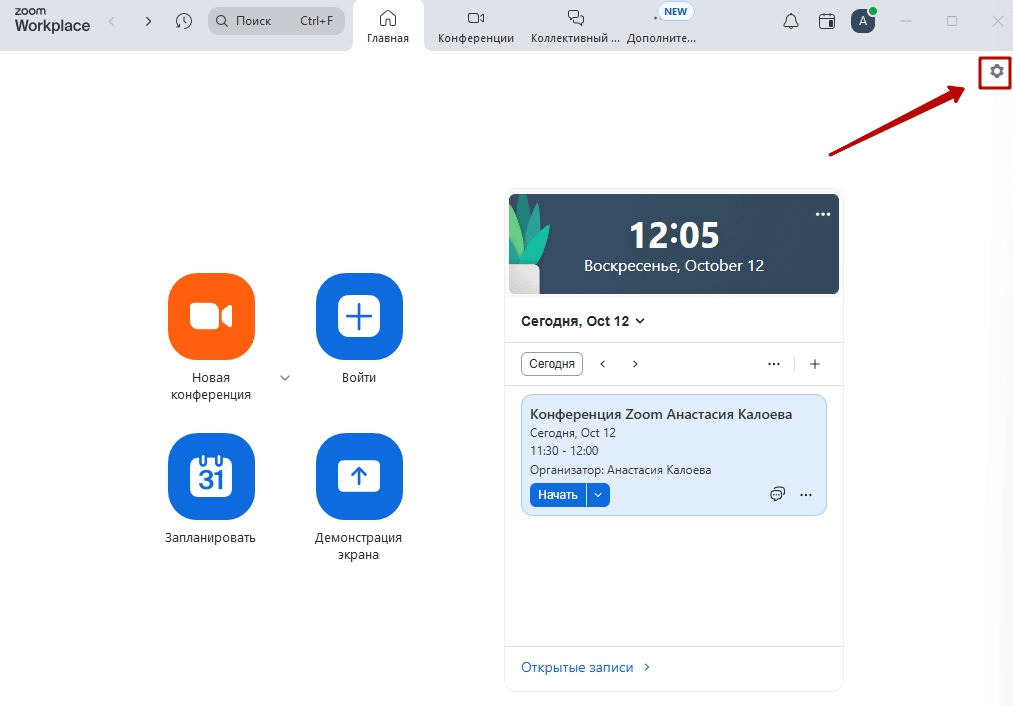
Task: Add a new event with plus icon
Action: [815, 364]
